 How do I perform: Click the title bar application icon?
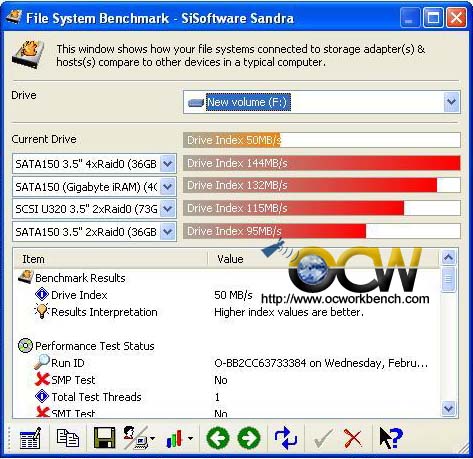click(14, 17)
